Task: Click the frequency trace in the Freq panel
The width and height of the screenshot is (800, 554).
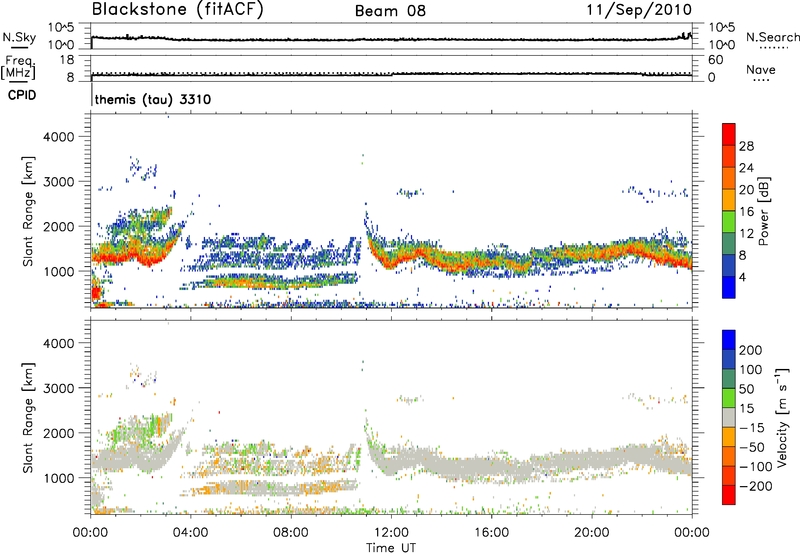Action: 391,75
